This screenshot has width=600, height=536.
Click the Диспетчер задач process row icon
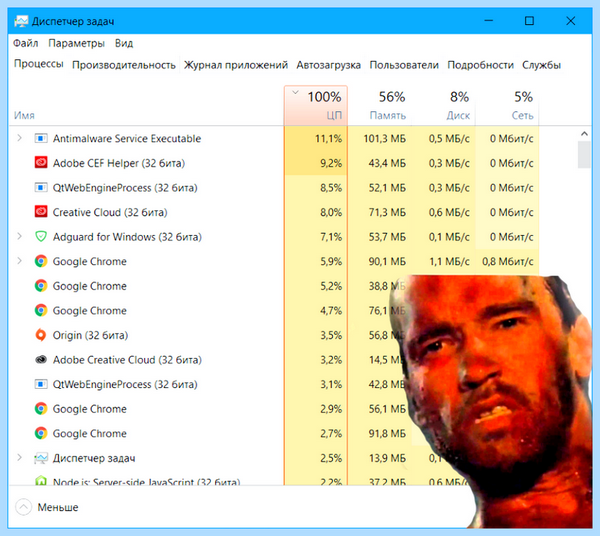(41, 458)
